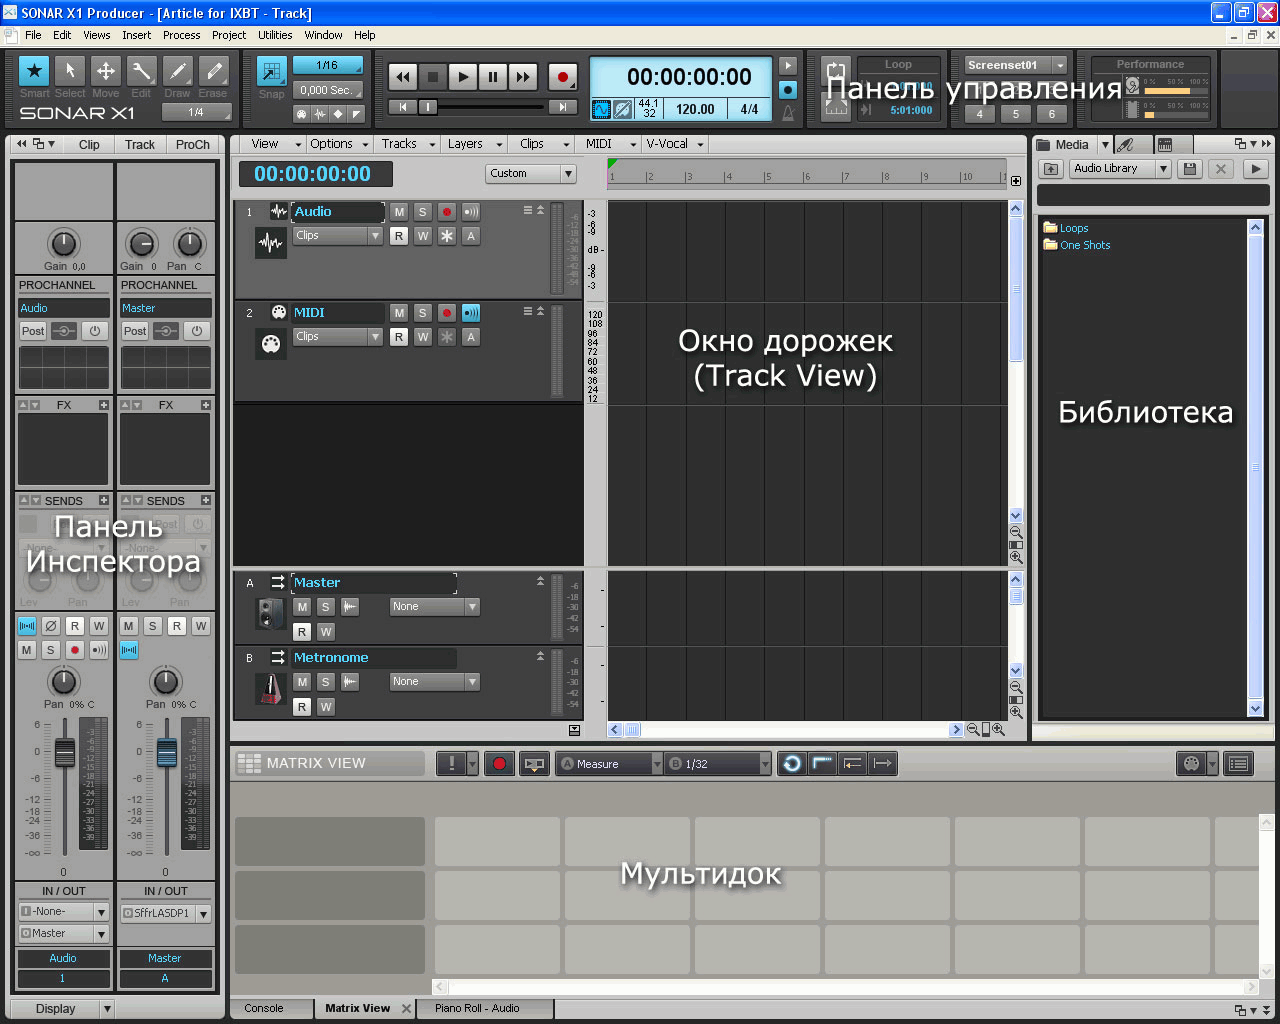
Task: Open the Custom track control dropdown
Action: coord(531,174)
